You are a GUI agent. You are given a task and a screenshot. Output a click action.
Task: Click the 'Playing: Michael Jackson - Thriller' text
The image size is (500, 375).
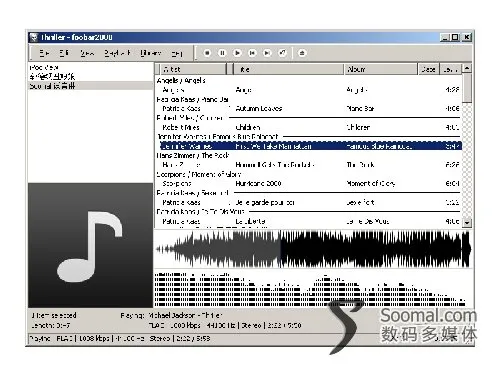(171, 315)
